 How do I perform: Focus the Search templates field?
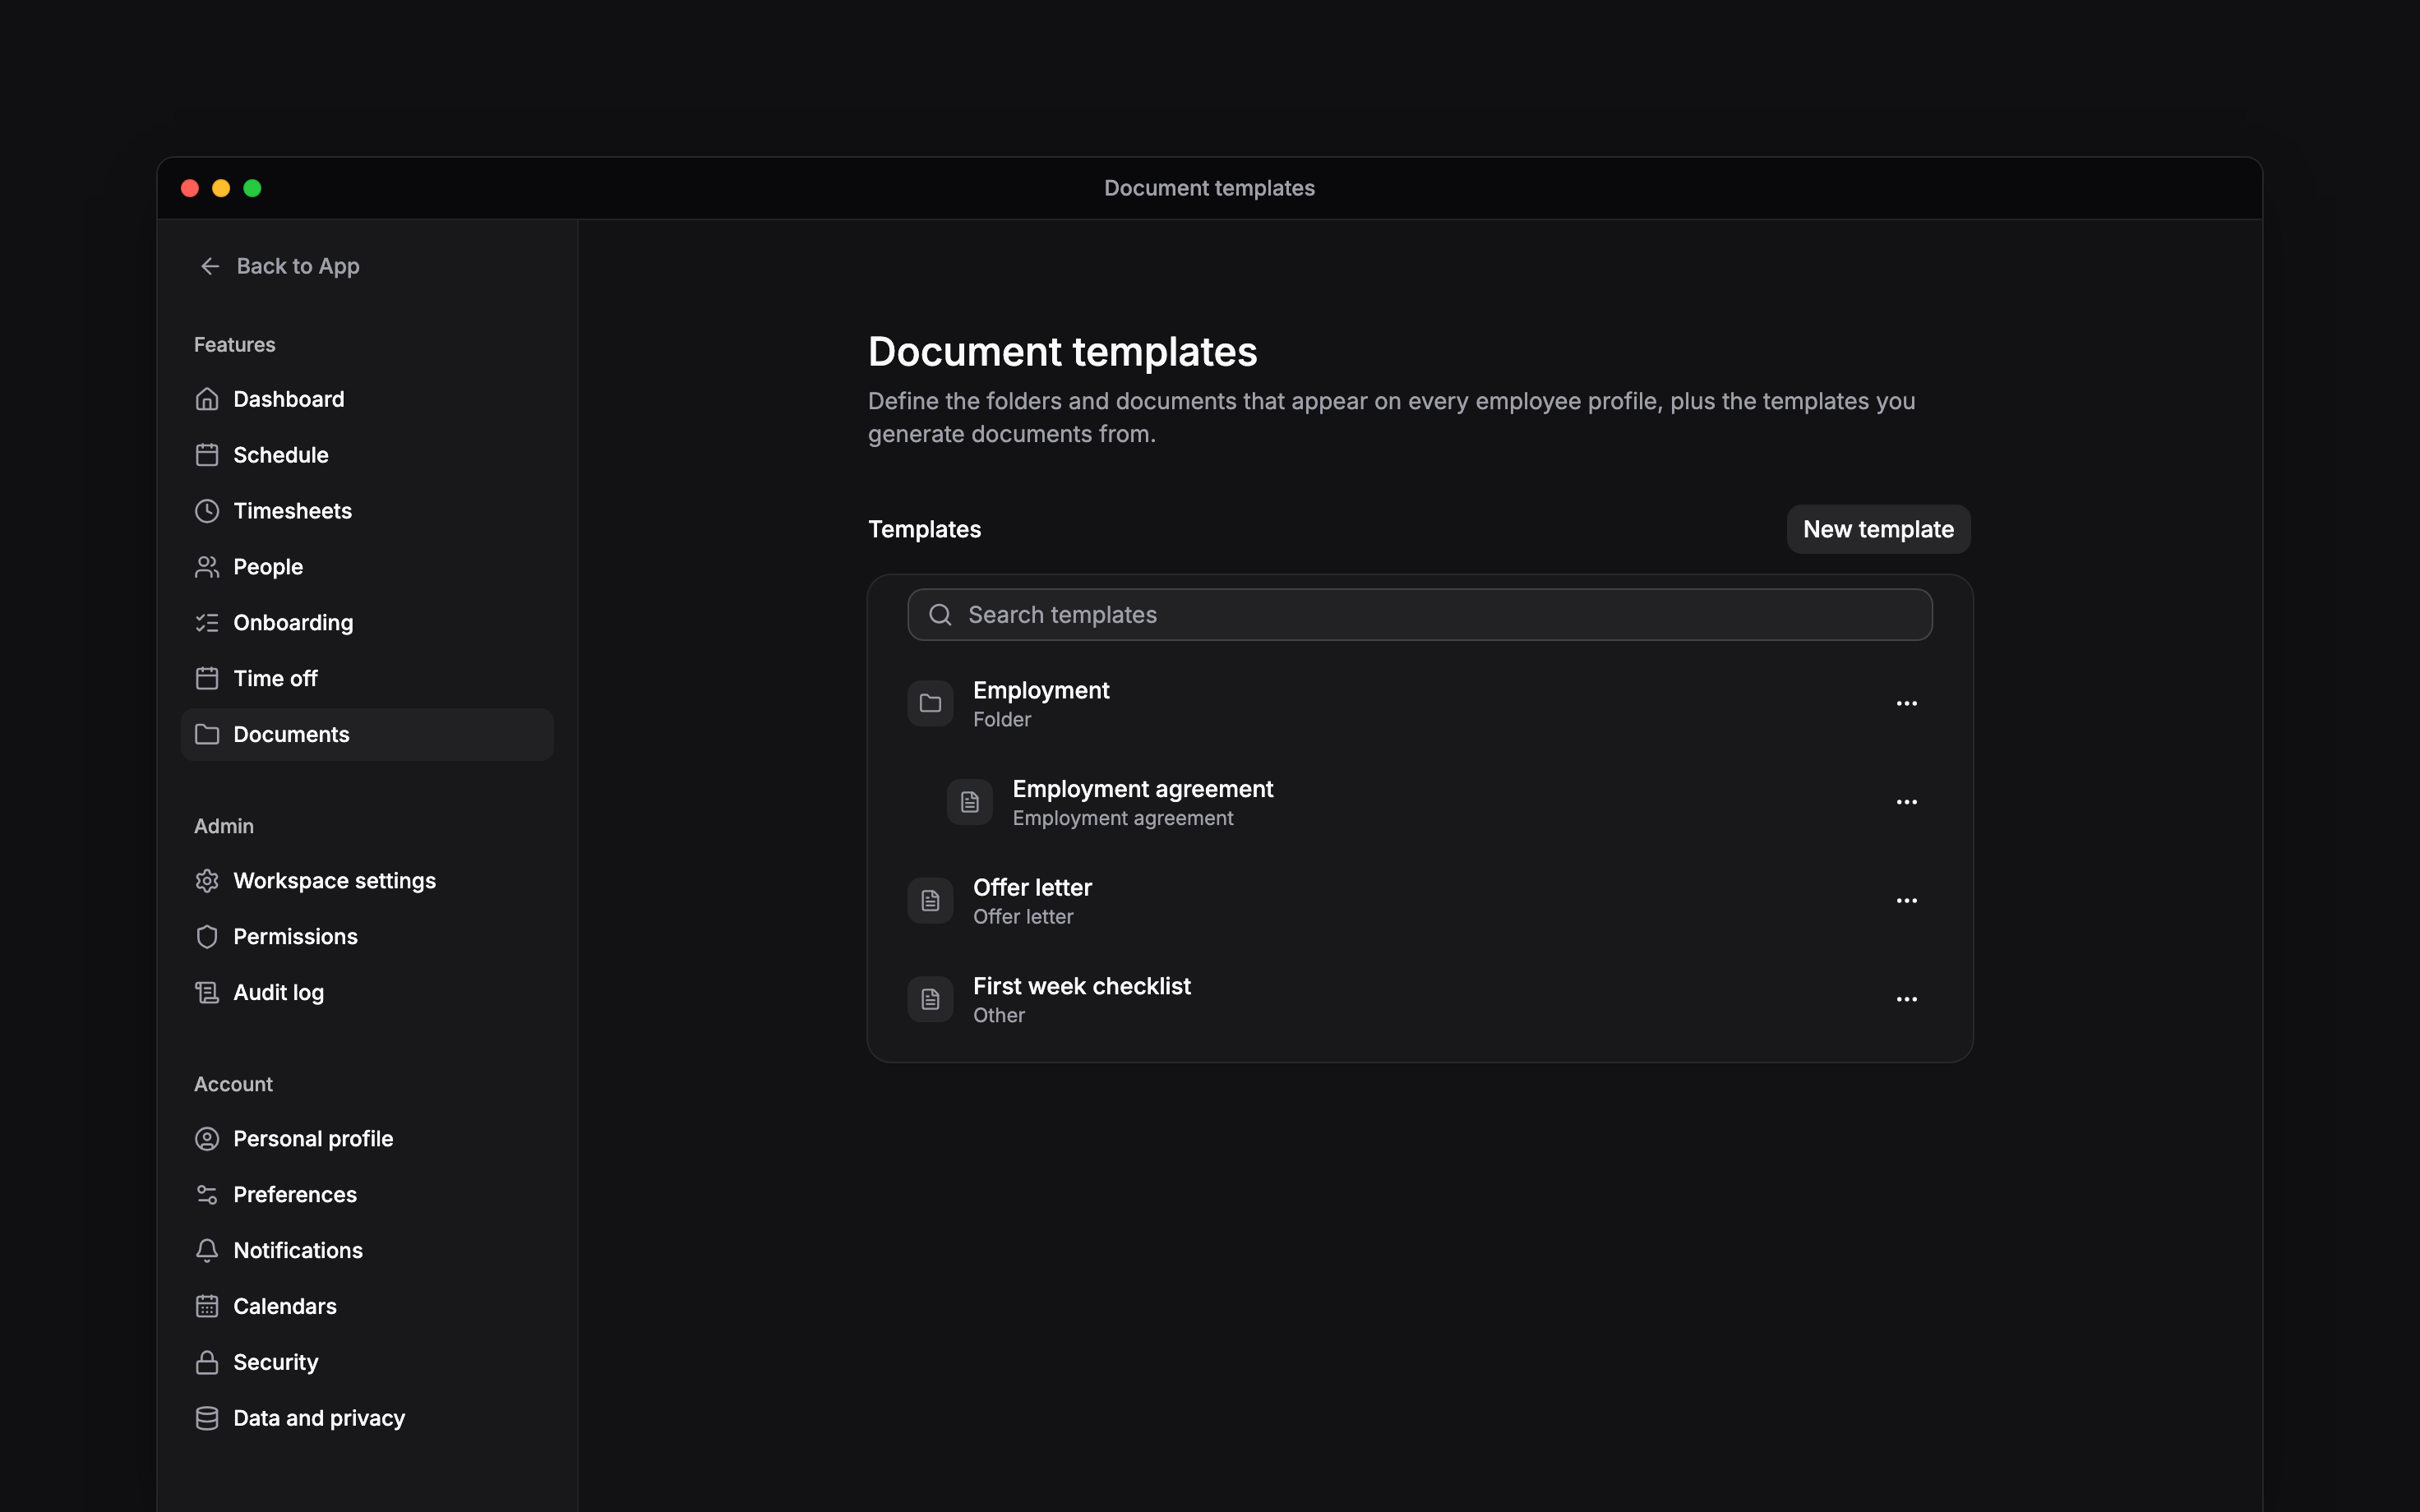click(x=1419, y=615)
